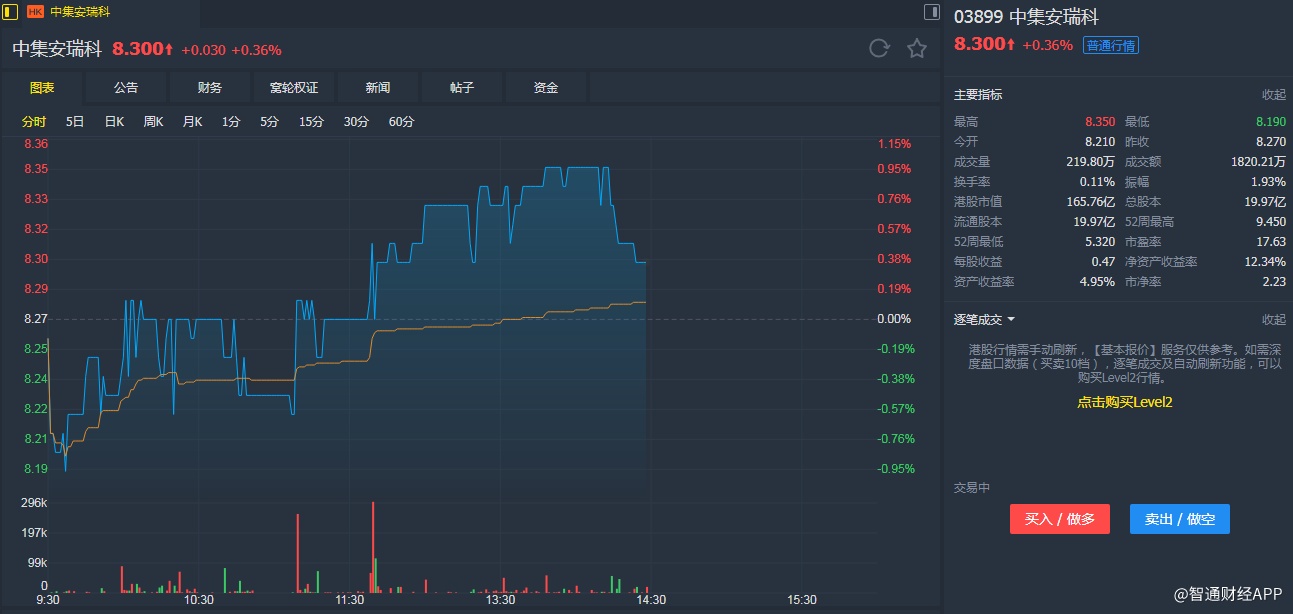This screenshot has width=1293, height=614.
Task: Click the HK market badge icon
Action: click(x=35, y=12)
